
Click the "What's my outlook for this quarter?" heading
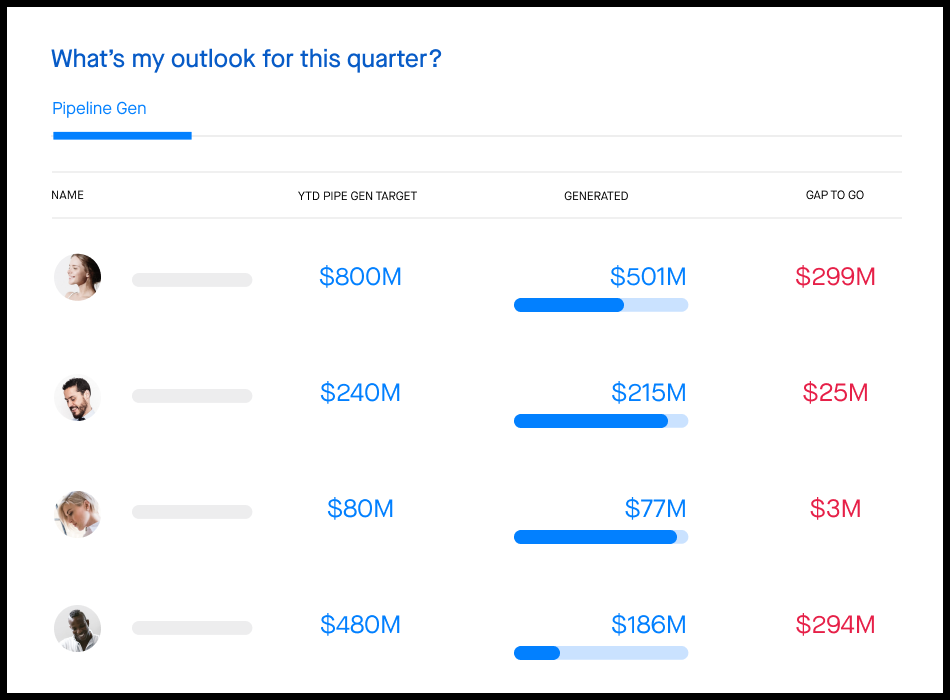246,59
